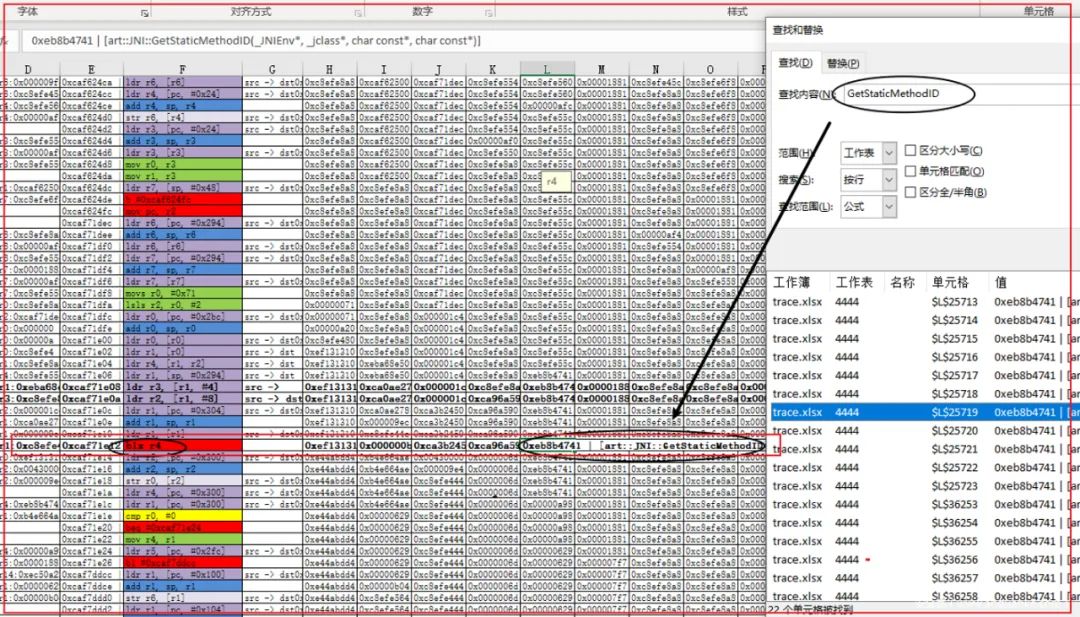This screenshot has height=617, width=1080.
Task: Select search result $L$25717
Action: point(924,375)
